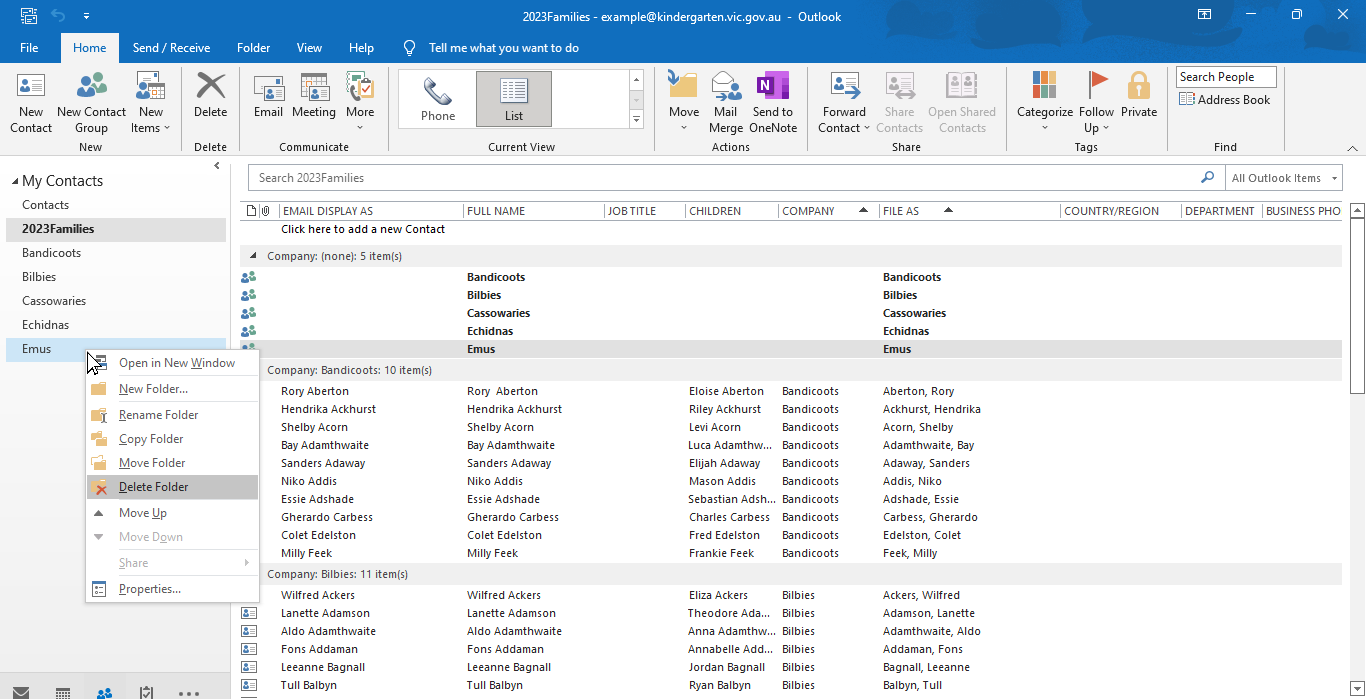
Task: Choose Move Up from context menu
Action: pyautogui.click(x=172, y=513)
